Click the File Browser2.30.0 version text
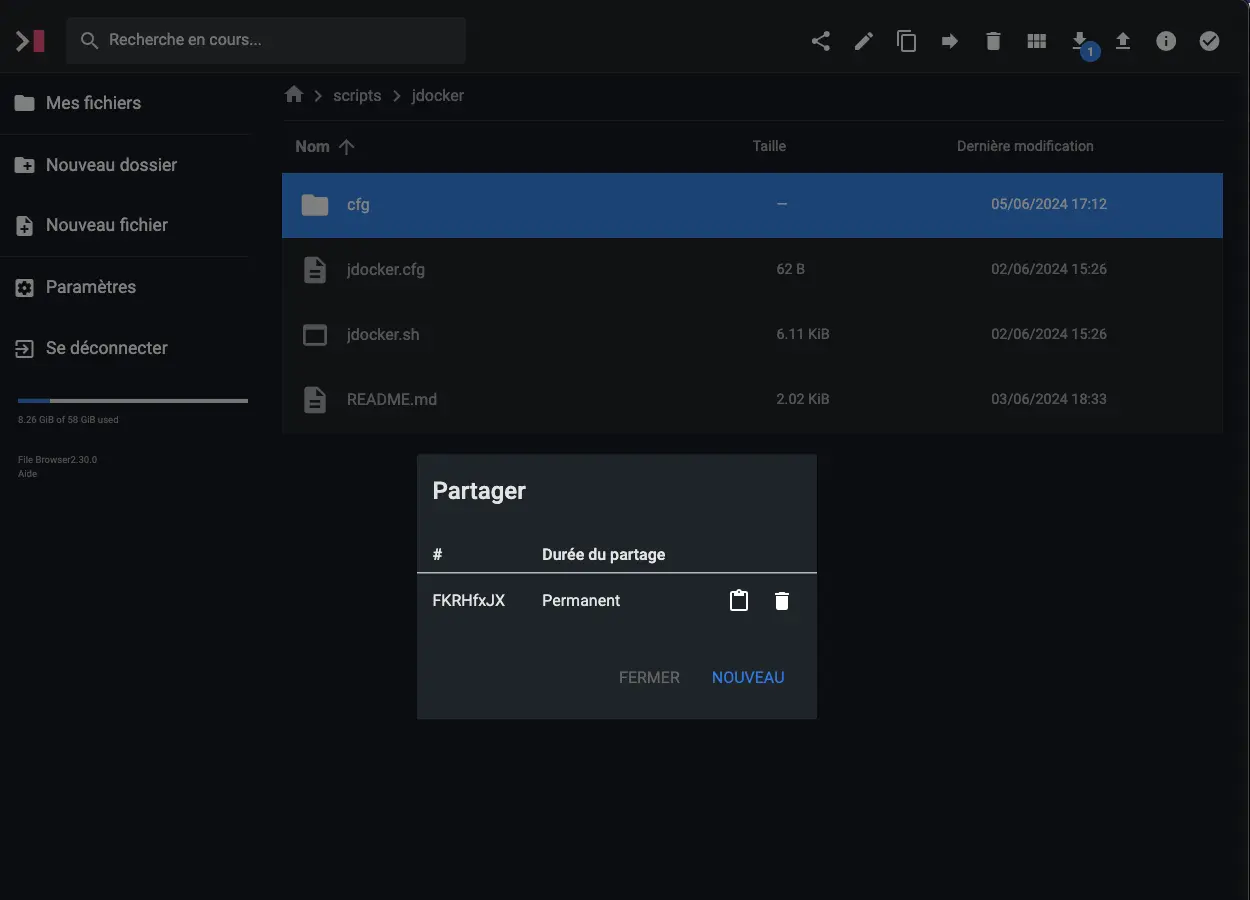The height and width of the screenshot is (900, 1250). (x=57, y=460)
